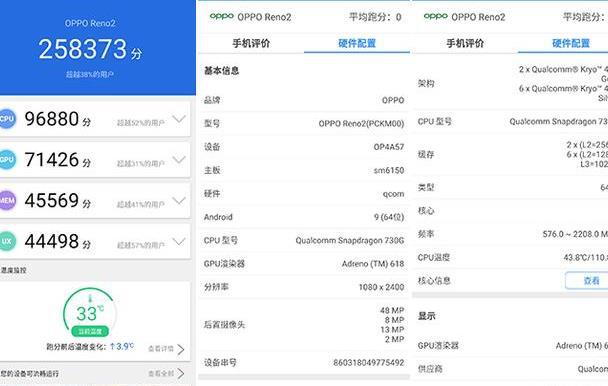Viewport: 608px width, 386px height.
Task: Open 查看全部 link at bottom left
Action: [166, 374]
